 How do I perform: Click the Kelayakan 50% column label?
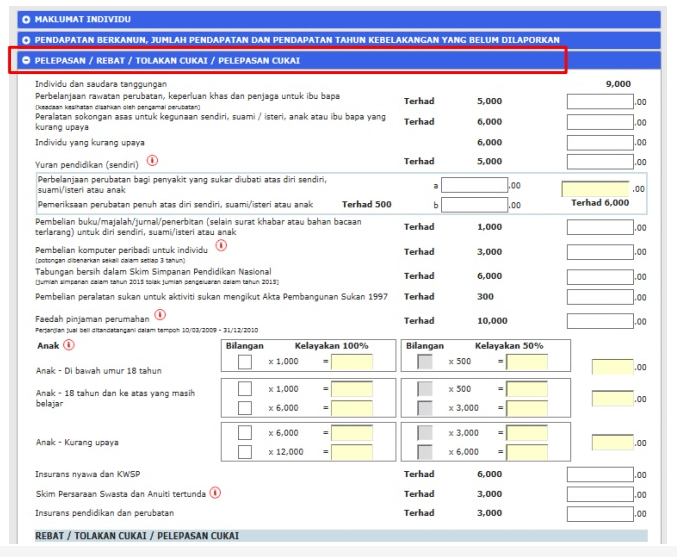coord(509,346)
